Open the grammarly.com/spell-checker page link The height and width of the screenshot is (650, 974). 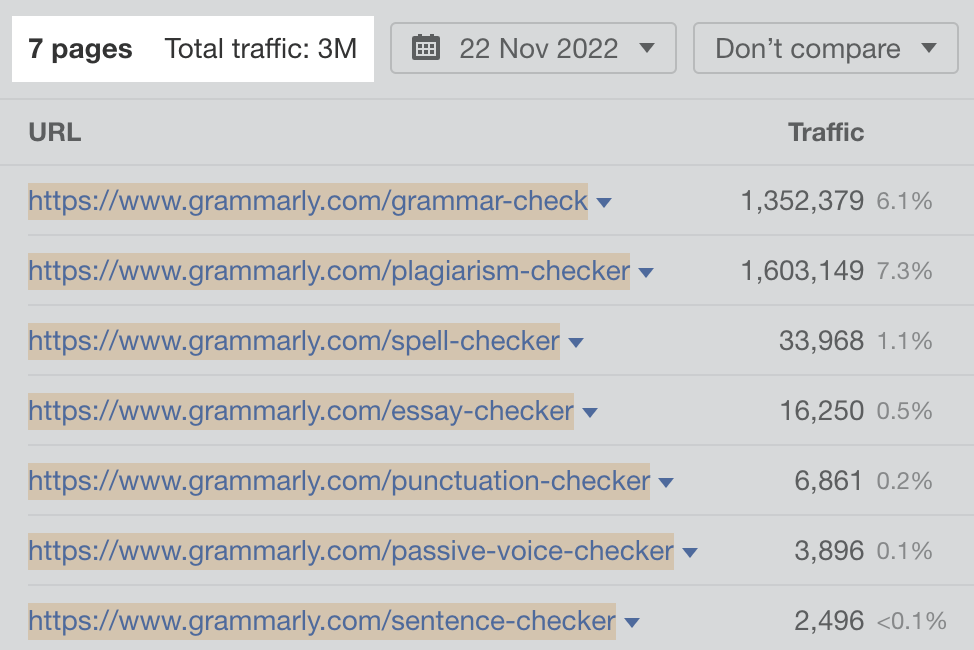(290, 341)
